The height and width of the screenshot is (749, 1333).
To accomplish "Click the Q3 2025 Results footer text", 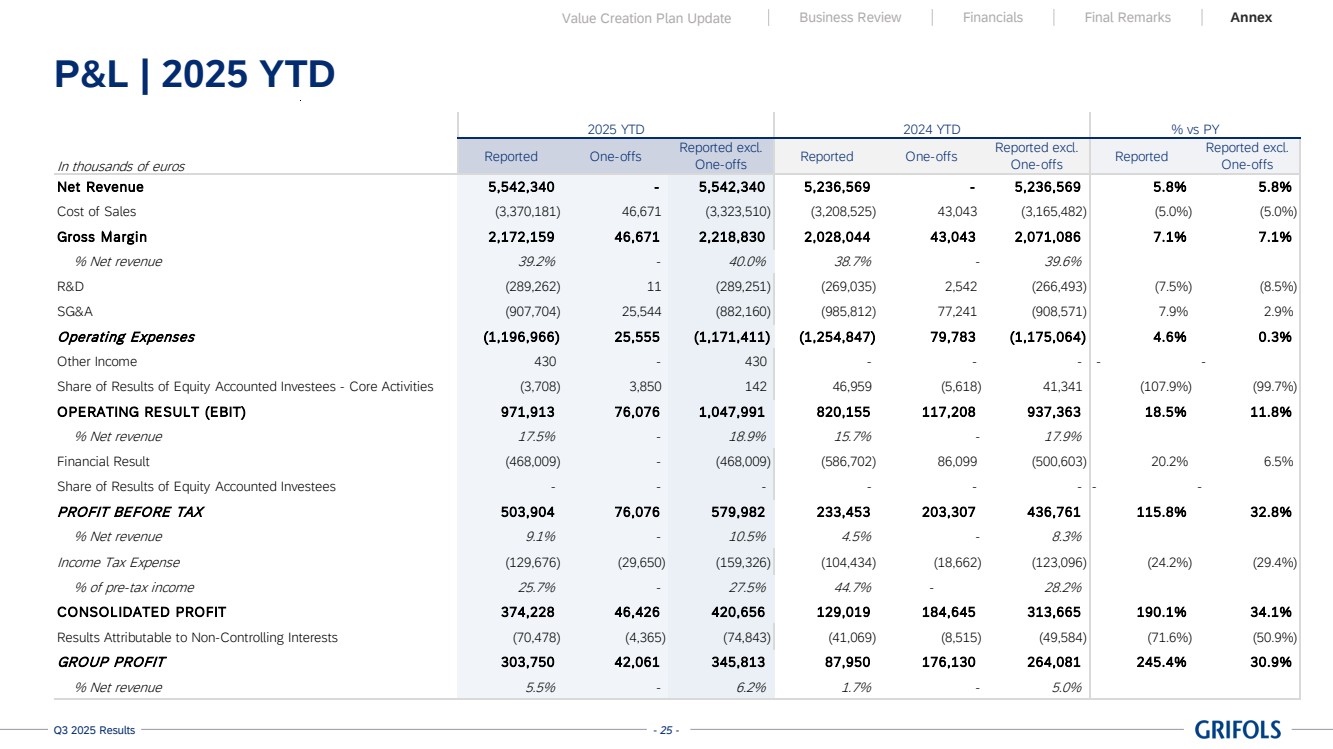I will click(x=94, y=731).
